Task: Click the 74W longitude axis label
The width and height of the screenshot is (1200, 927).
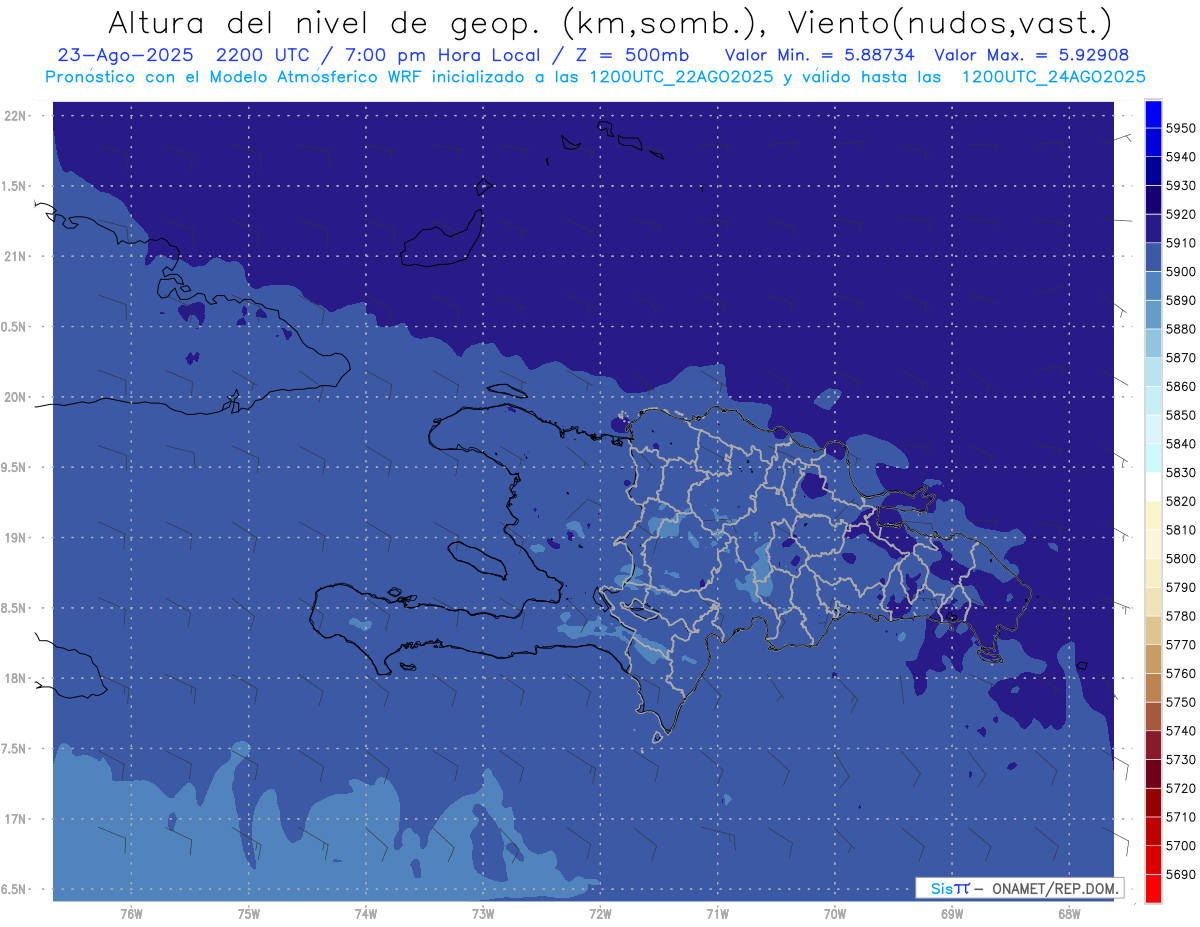Action: [x=366, y=913]
